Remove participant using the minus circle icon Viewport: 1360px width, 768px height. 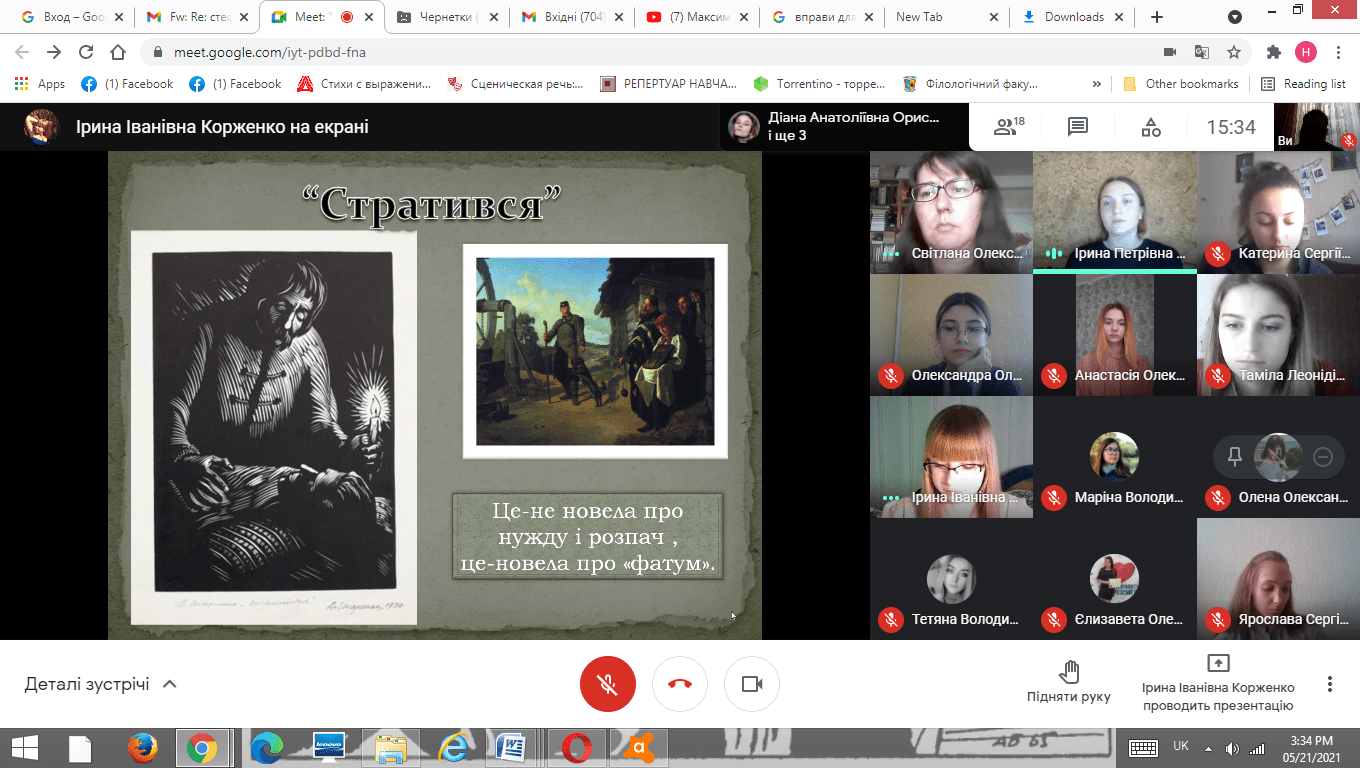click(x=1322, y=457)
